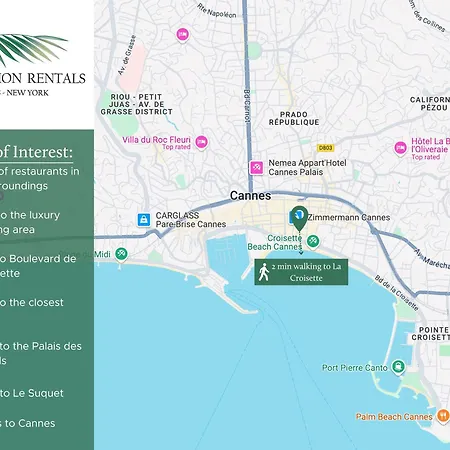This screenshot has width=450, height=450.
Task: Click RIOU - PETIT JUAS district label
Action: click(x=137, y=104)
